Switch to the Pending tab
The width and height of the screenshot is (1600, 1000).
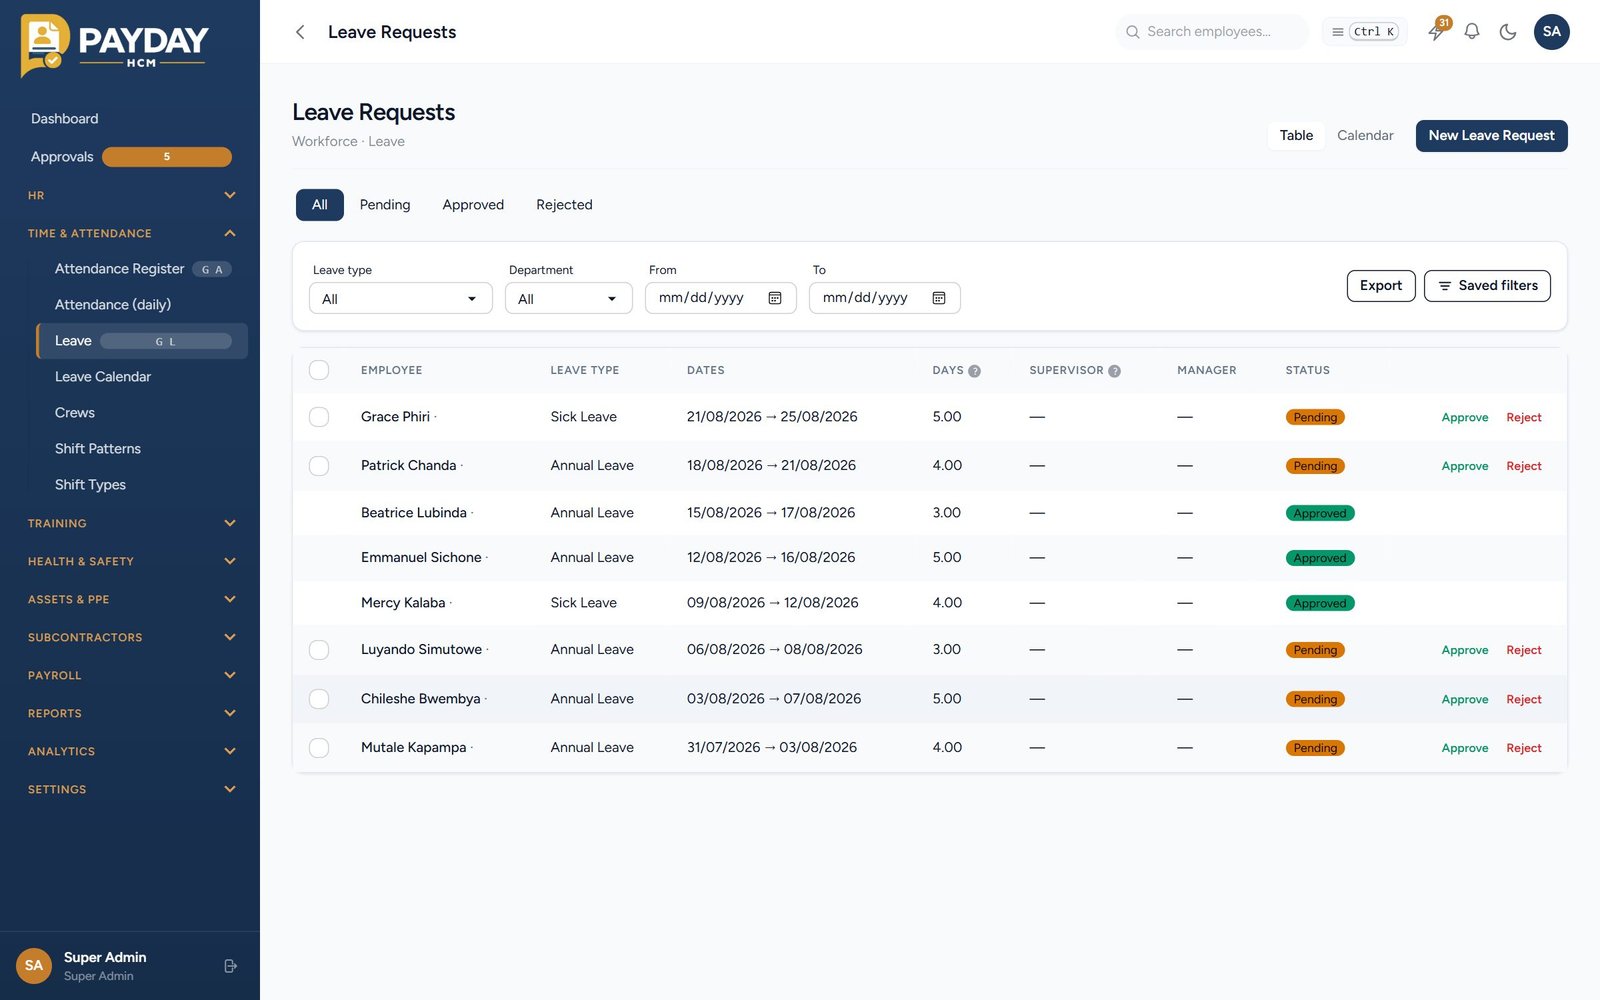pyautogui.click(x=385, y=205)
